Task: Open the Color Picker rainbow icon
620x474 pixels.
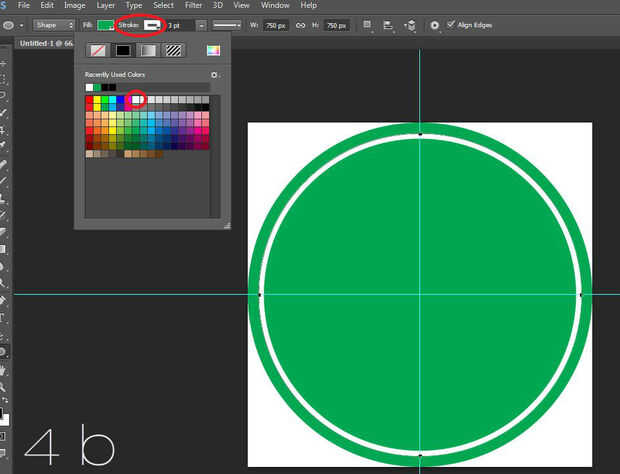Action: coord(213,50)
